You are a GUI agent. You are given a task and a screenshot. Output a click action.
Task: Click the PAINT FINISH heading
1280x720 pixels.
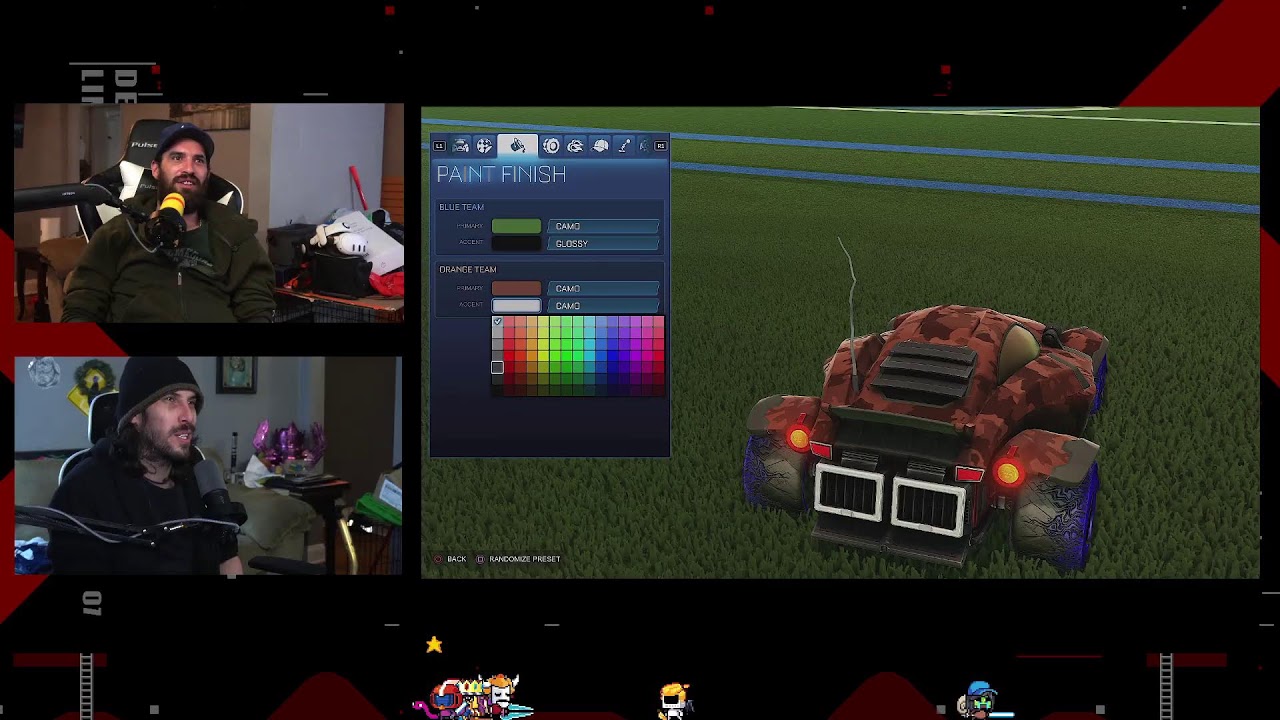[x=501, y=174]
